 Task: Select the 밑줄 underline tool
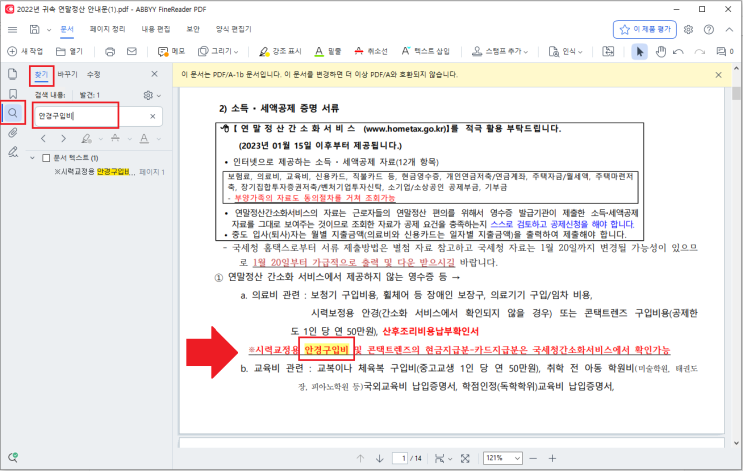click(328, 51)
